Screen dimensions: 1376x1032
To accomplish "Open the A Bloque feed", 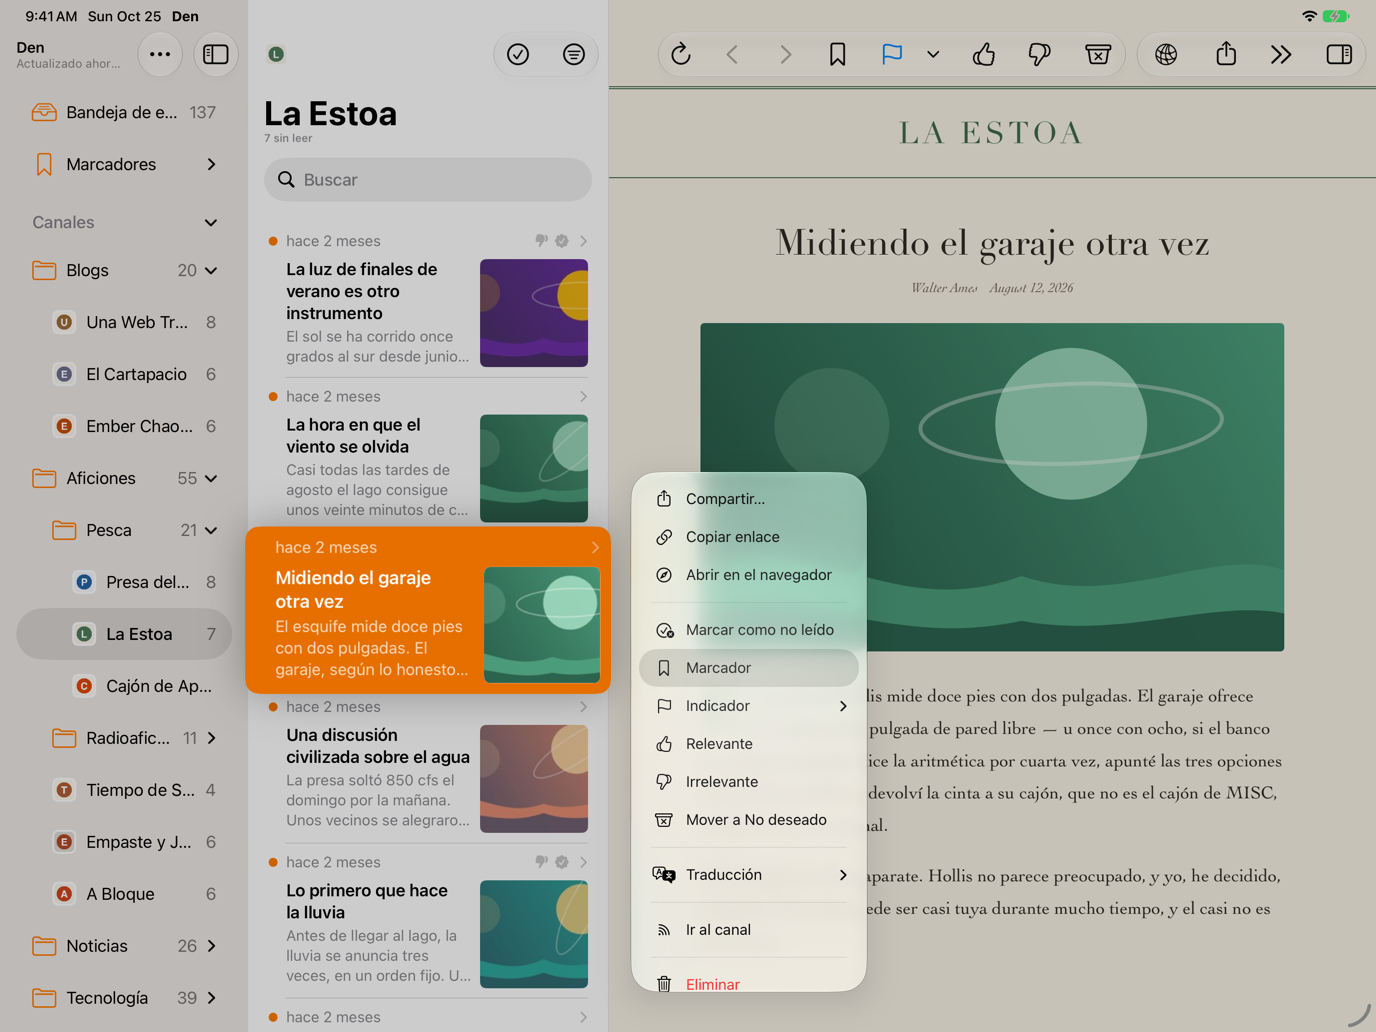I will 124,895.
